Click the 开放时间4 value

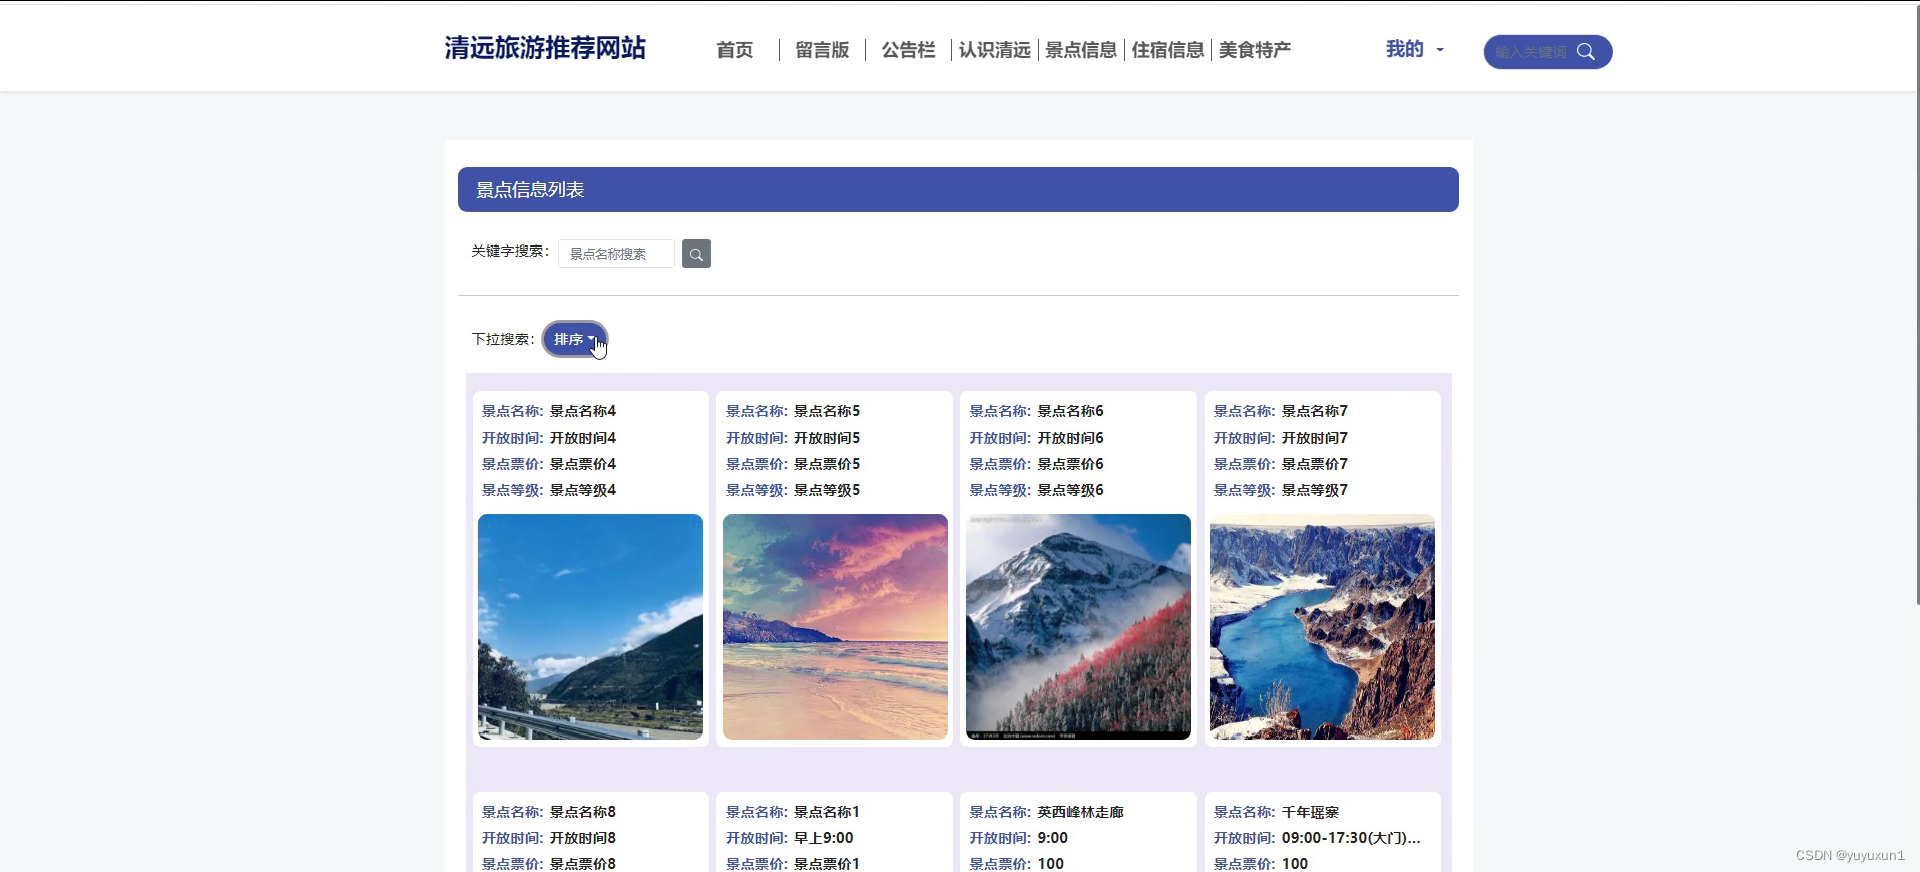coord(583,438)
